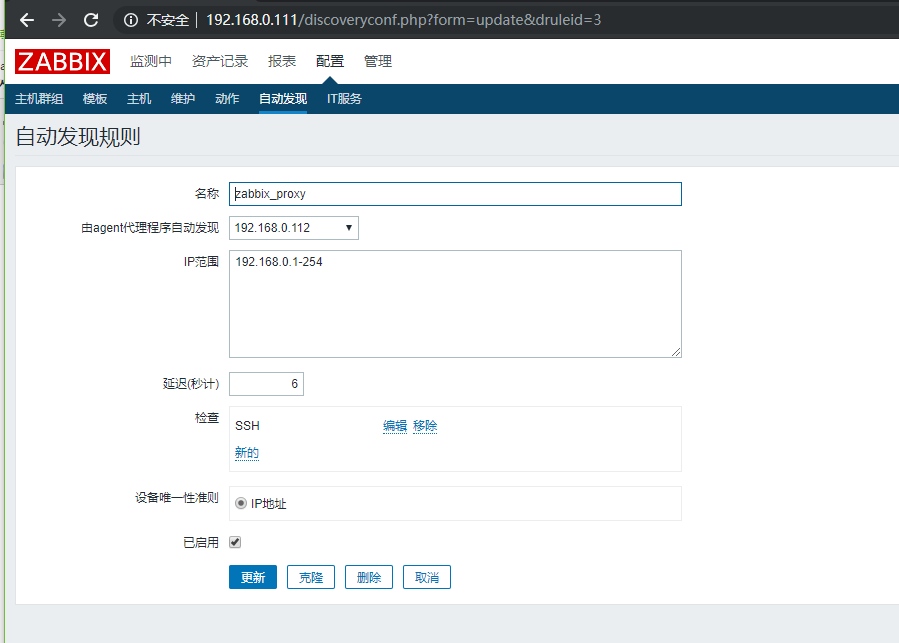Switch to the 维护 submenu

coord(183,99)
